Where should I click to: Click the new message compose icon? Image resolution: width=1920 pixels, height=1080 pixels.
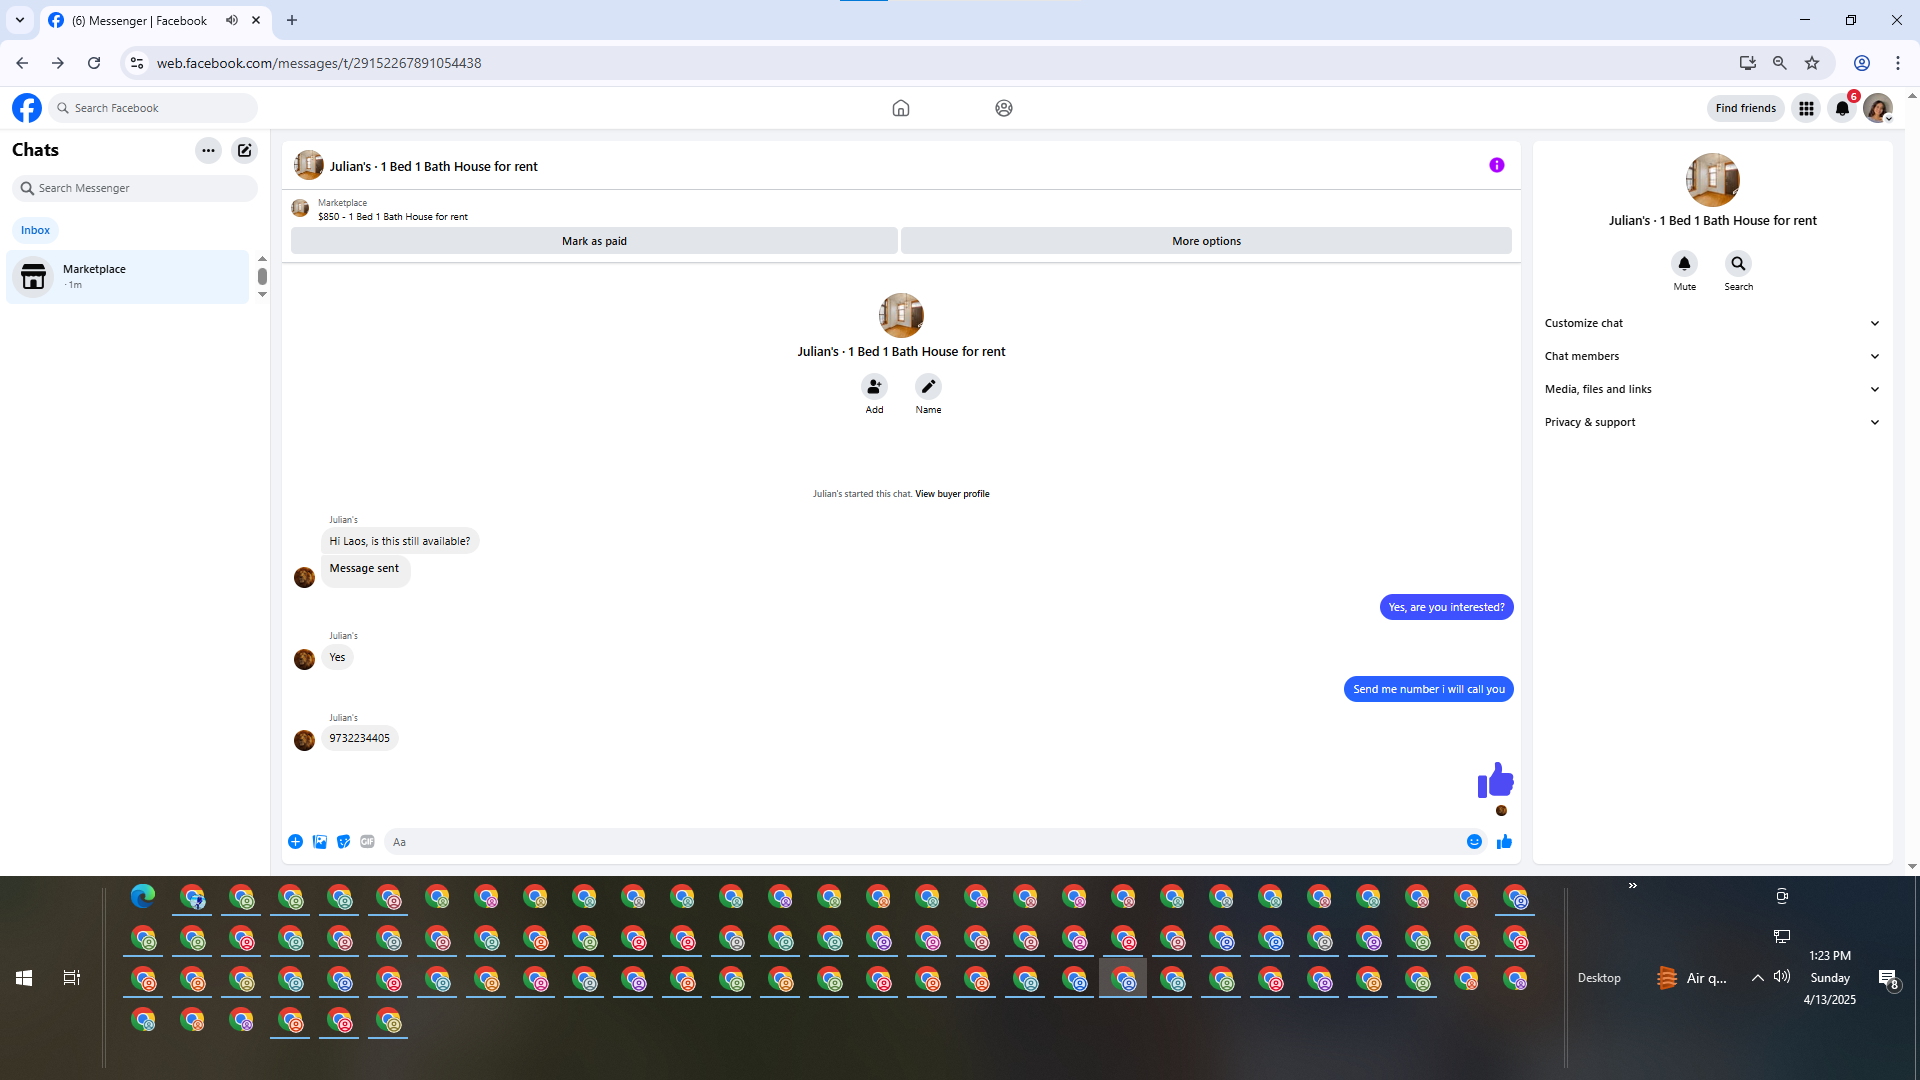coord(244,150)
